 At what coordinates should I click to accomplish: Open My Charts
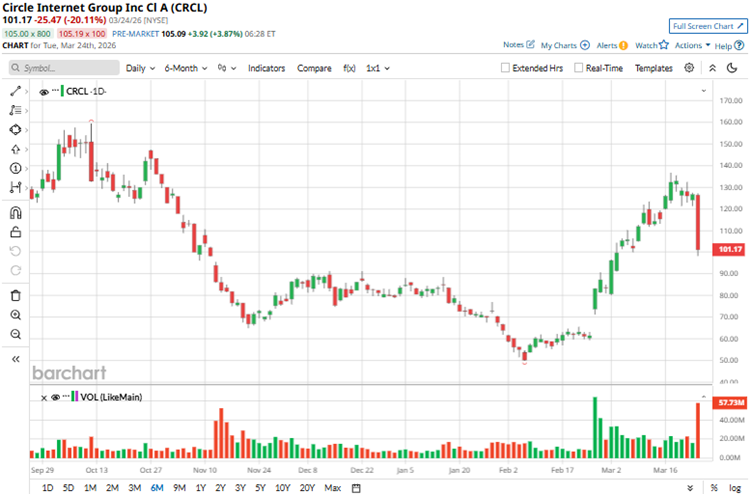pyautogui.click(x=565, y=45)
